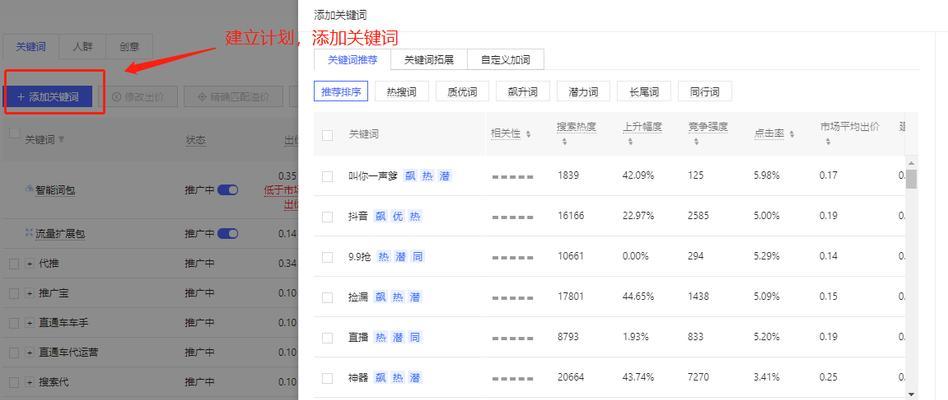This screenshot has height=400, width=948.
Task: Click the 同 tag on 直播 row
Action: tap(415, 337)
